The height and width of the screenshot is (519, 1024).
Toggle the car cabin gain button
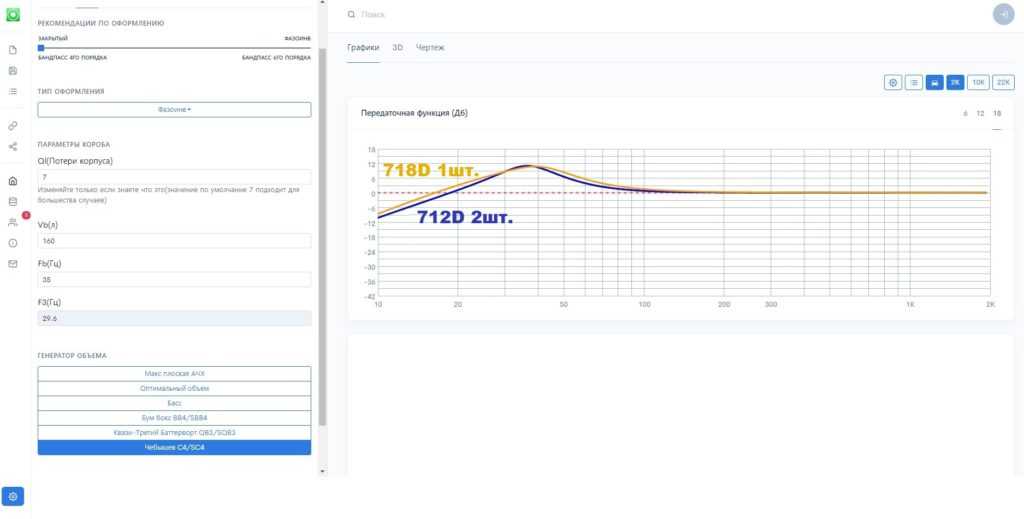[934, 83]
